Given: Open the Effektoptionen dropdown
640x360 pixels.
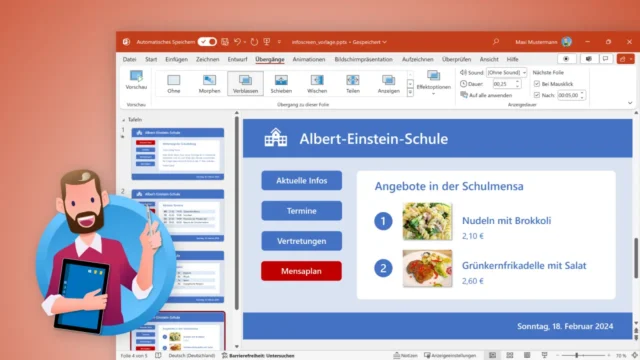Looking at the screenshot, I should click(433, 83).
